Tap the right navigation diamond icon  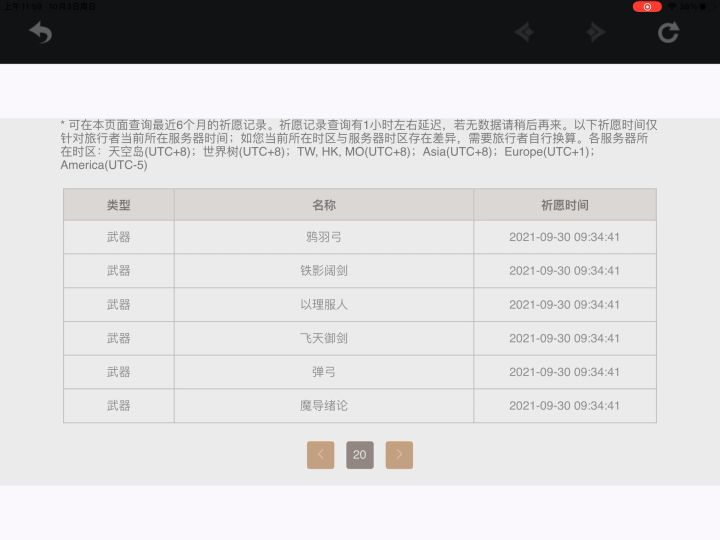595,33
